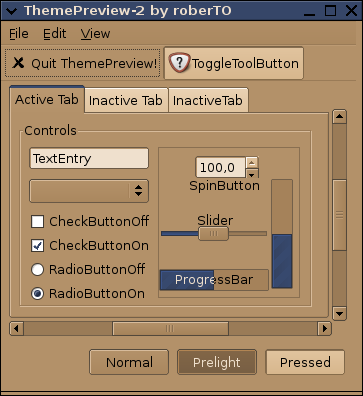This screenshot has width=363, height=396.
Task: Click the Quit ThemePreview! label
Action: point(94,63)
